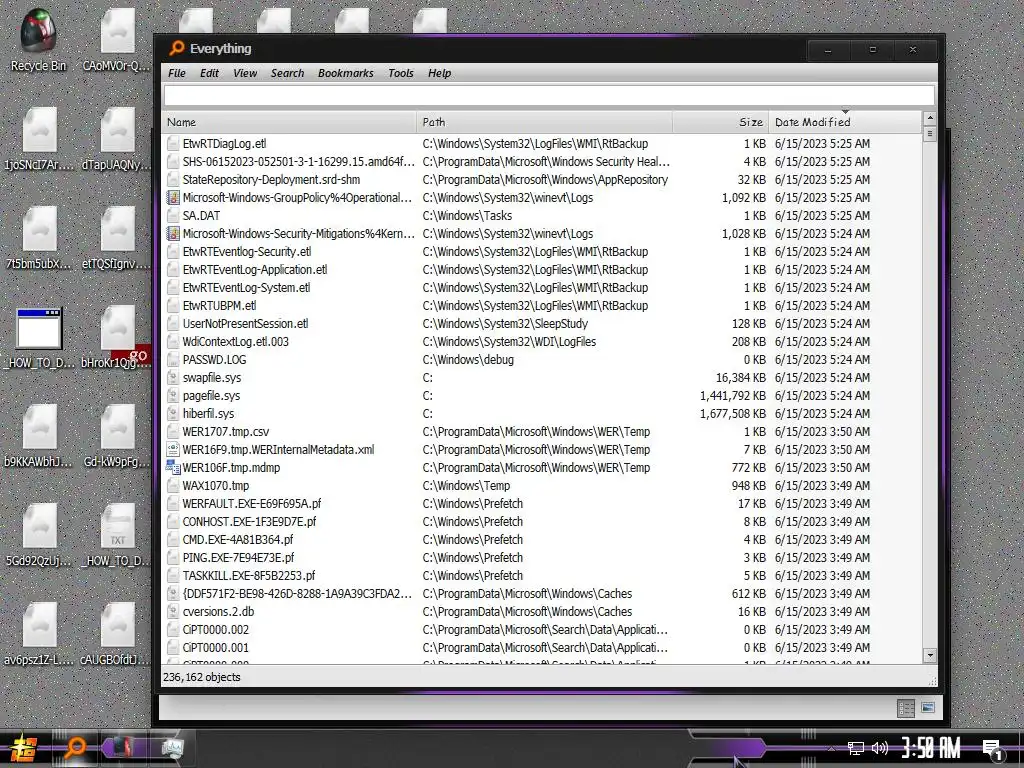The image size is (1024, 768).
Task: Open the notification center icon
Action: (993, 749)
